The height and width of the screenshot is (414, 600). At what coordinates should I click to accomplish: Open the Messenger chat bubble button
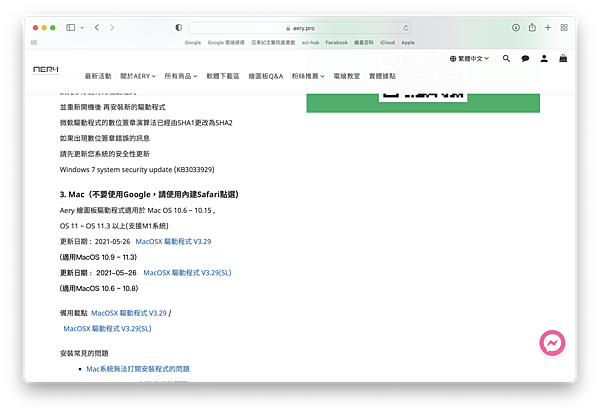click(552, 343)
